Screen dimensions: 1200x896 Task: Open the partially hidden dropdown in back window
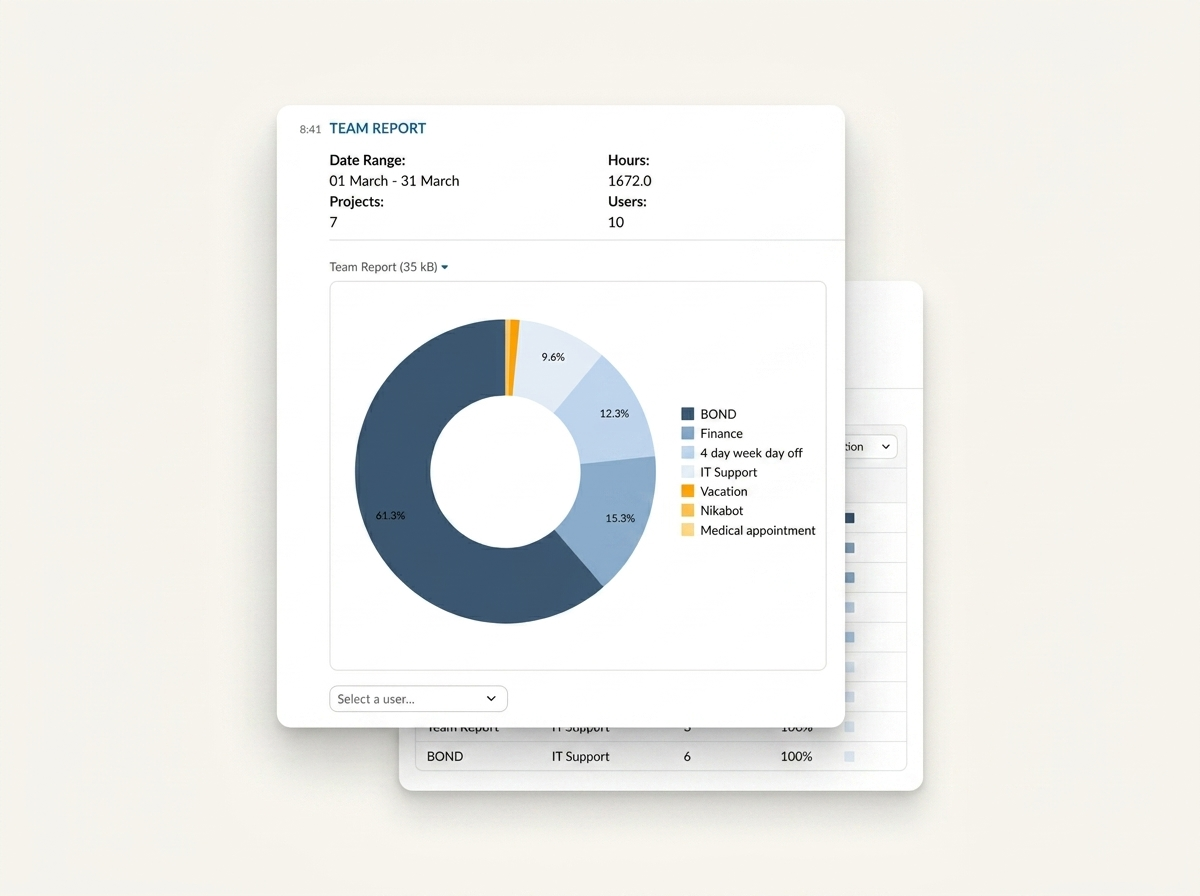[x=871, y=447]
